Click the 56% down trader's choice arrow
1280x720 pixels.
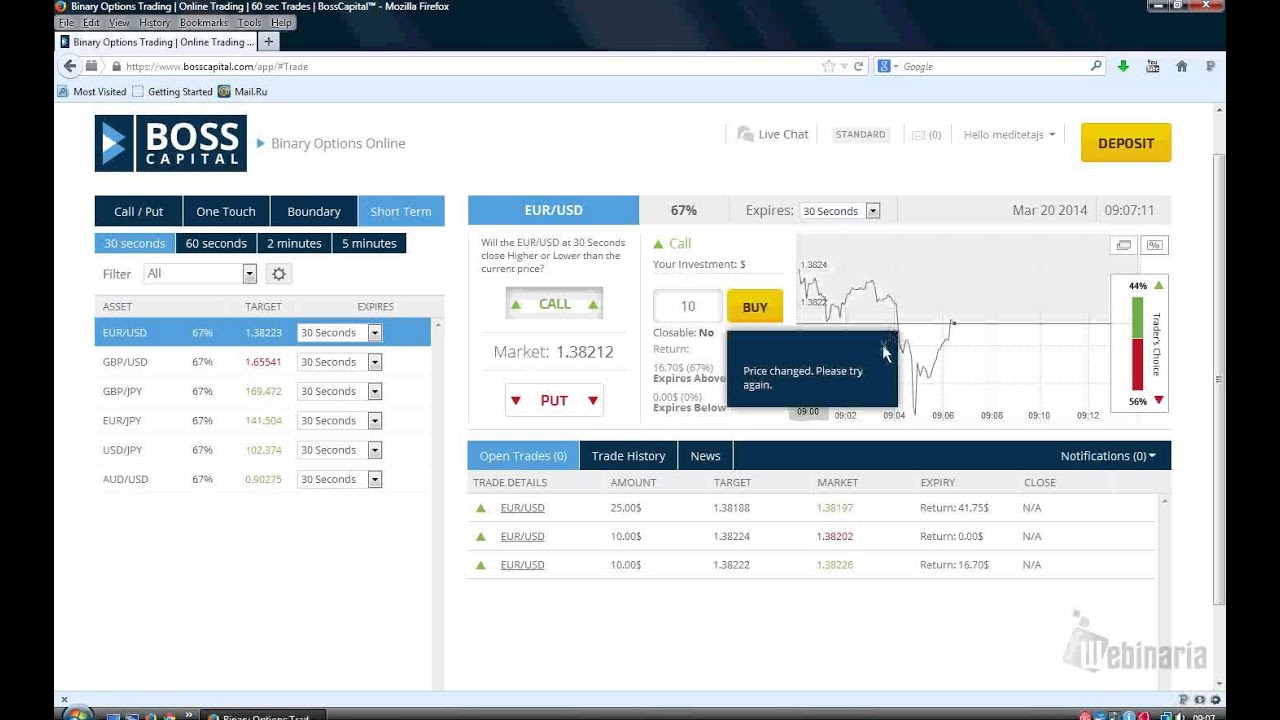(x=1158, y=401)
